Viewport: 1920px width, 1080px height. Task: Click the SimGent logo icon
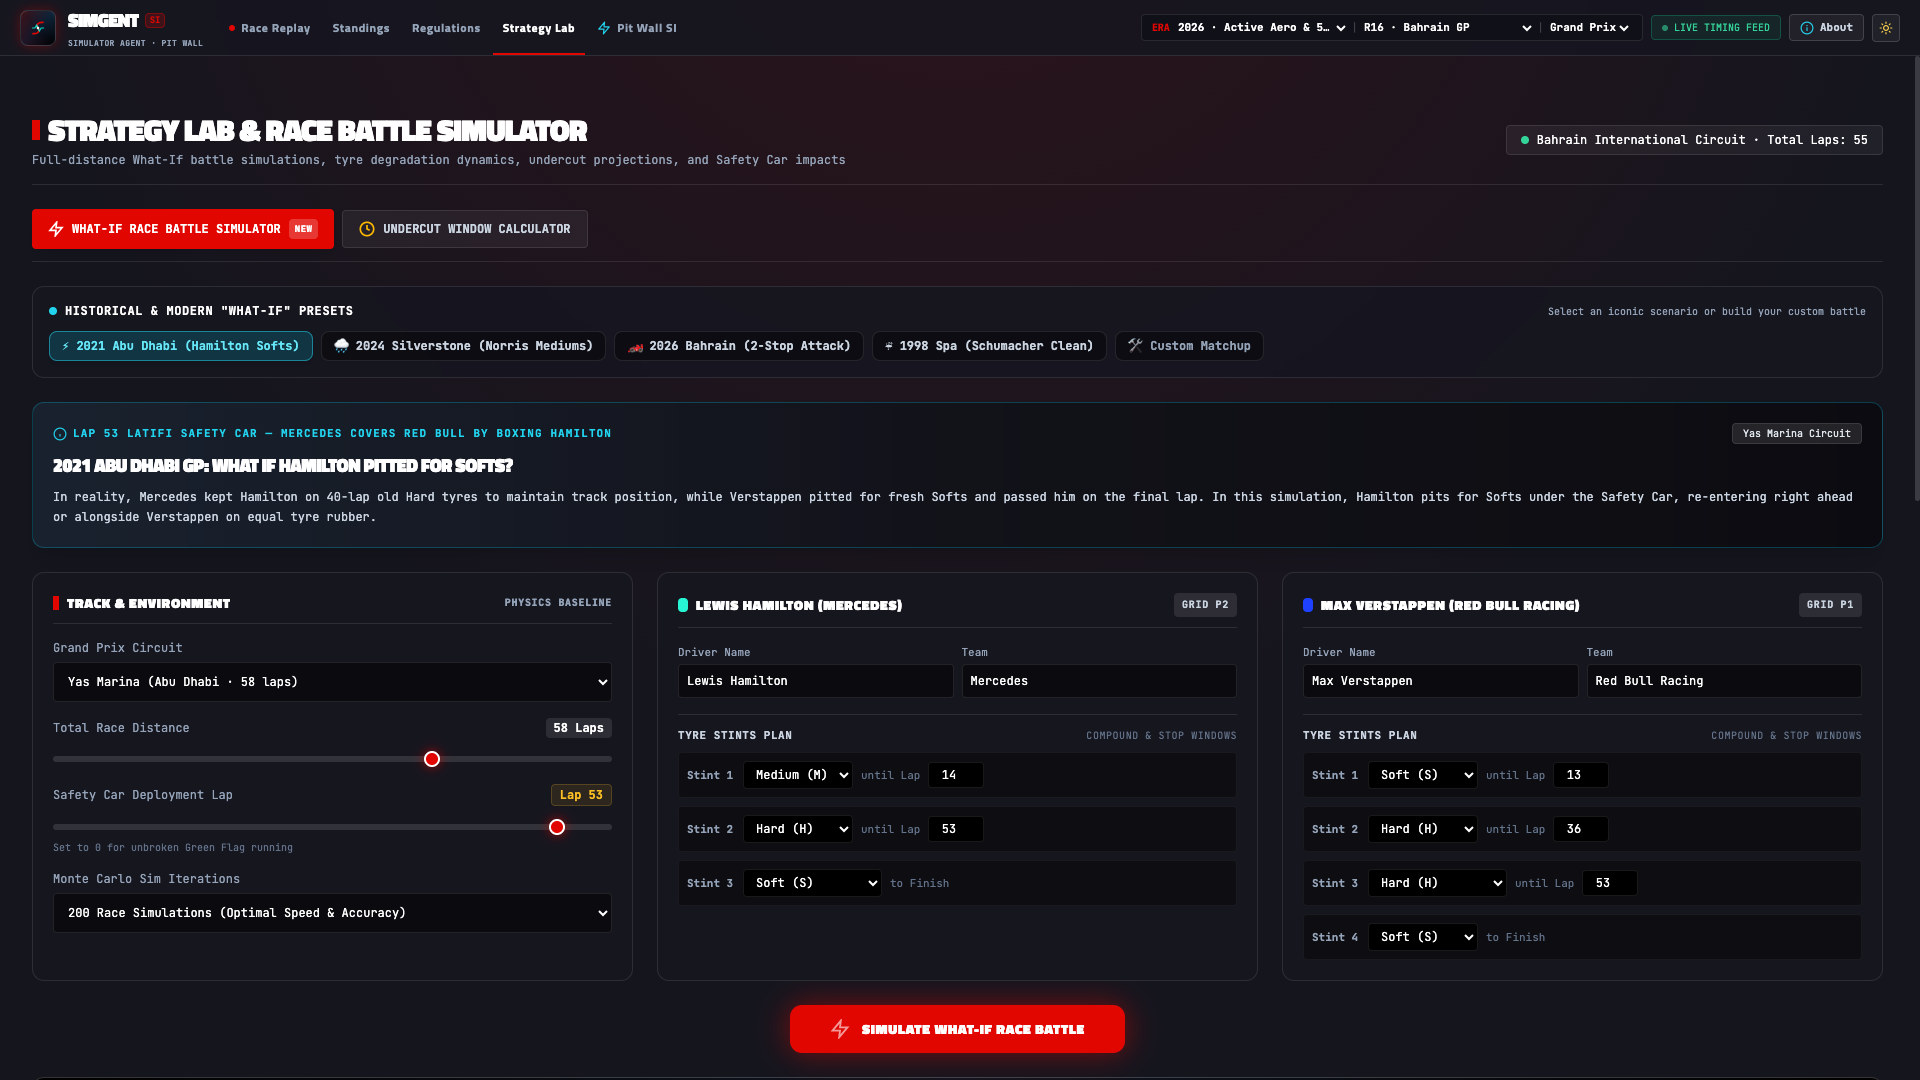coord(38,28)
